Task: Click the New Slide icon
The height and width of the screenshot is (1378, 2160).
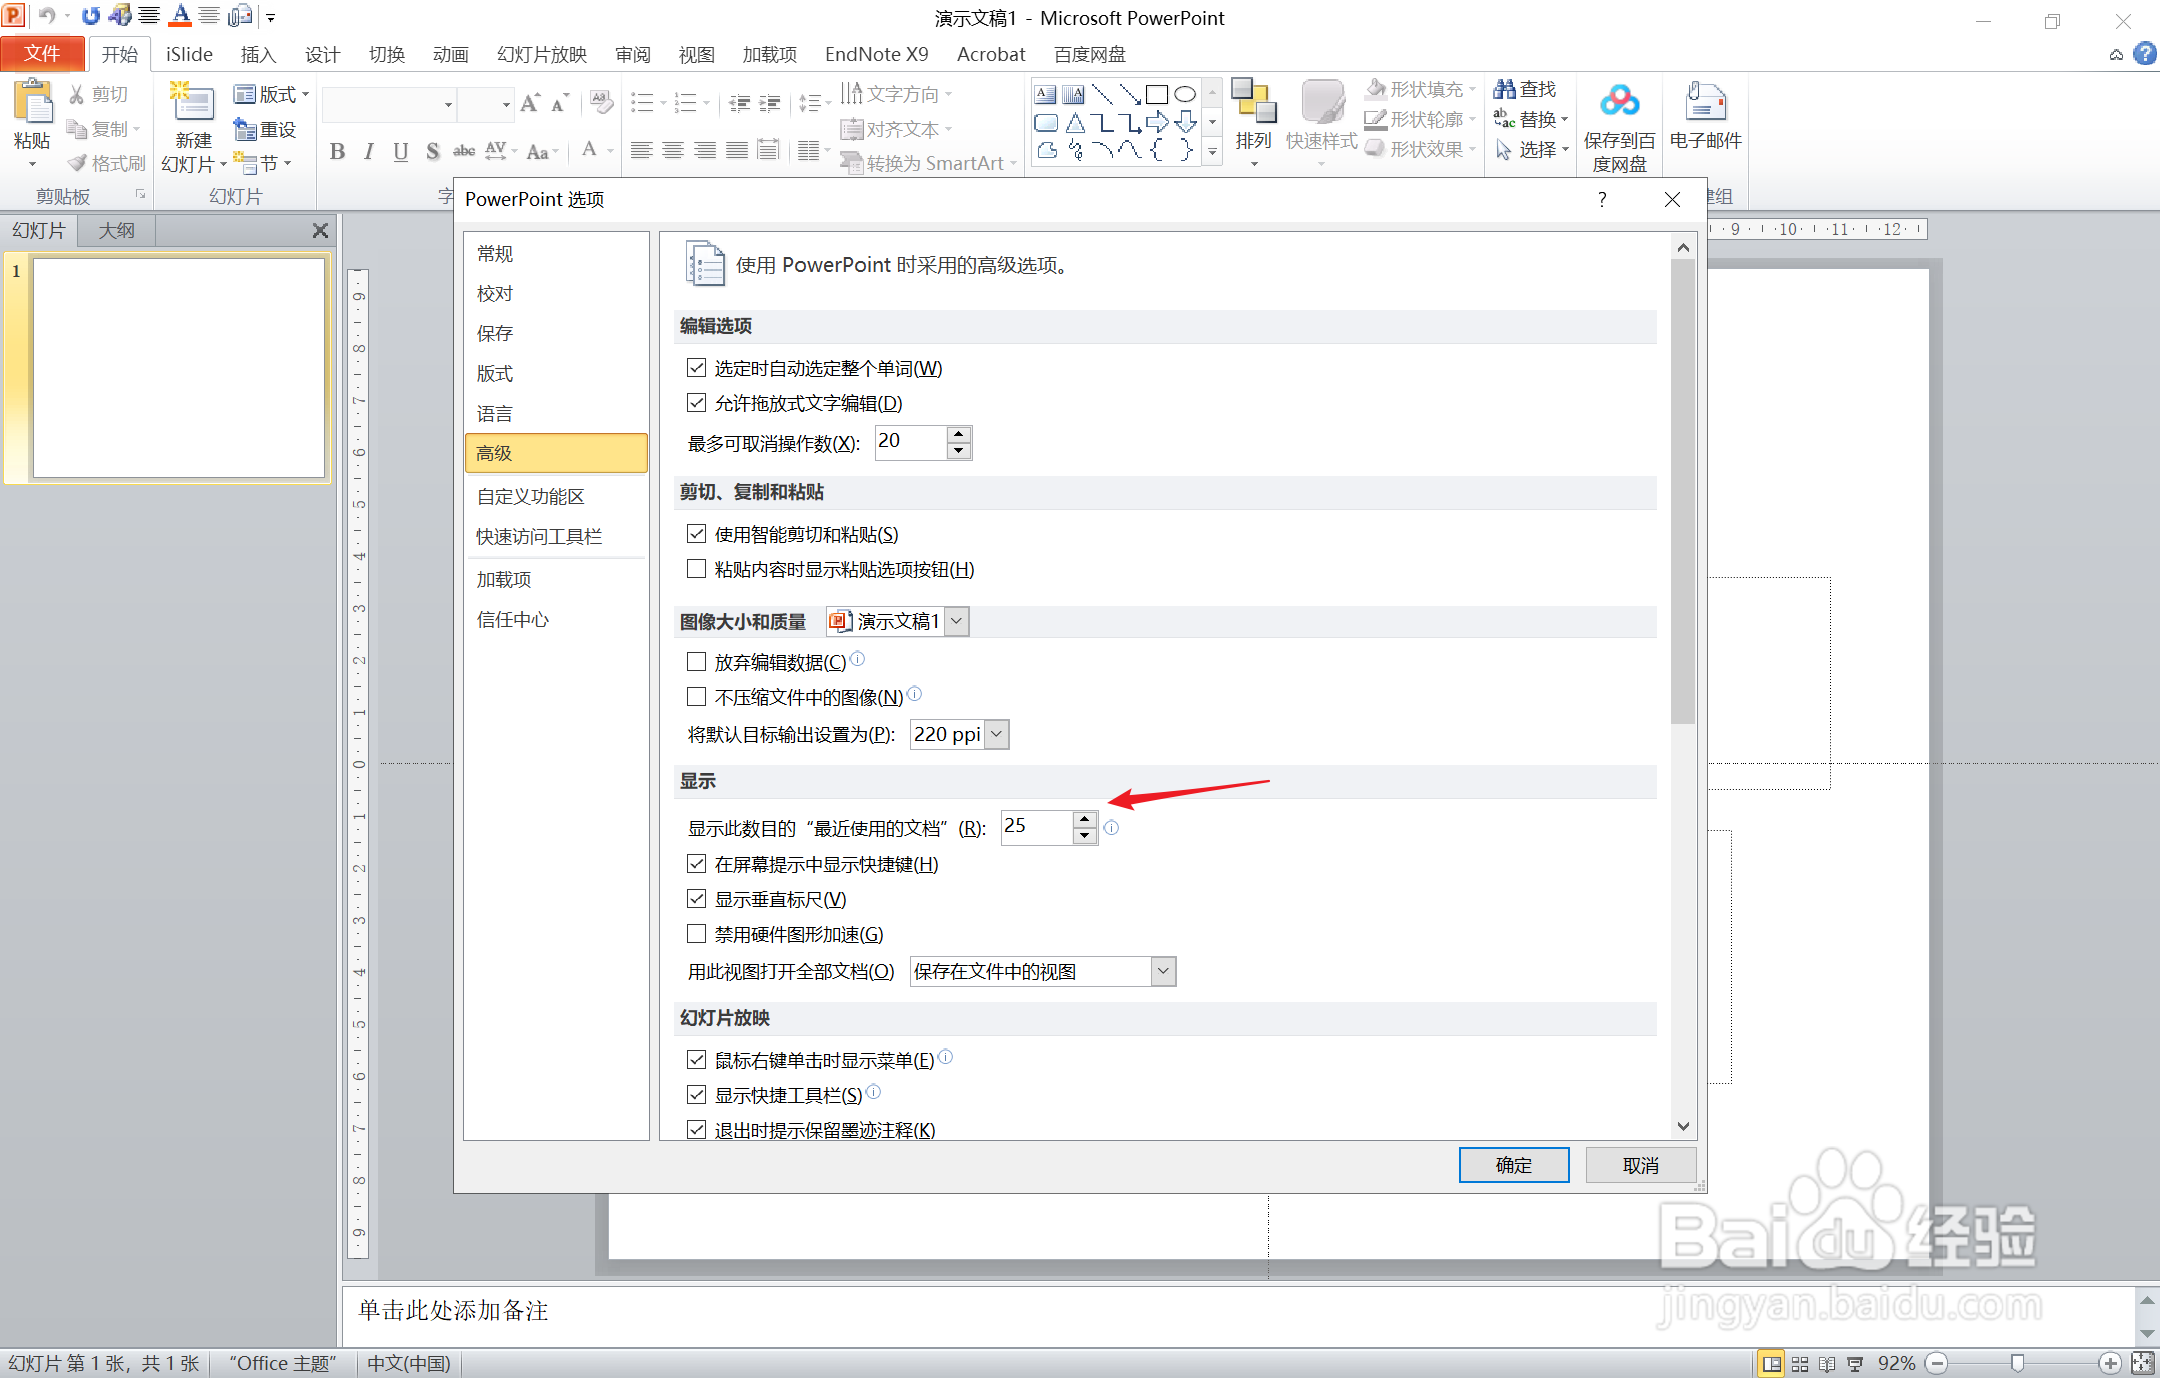Action: 192,103
